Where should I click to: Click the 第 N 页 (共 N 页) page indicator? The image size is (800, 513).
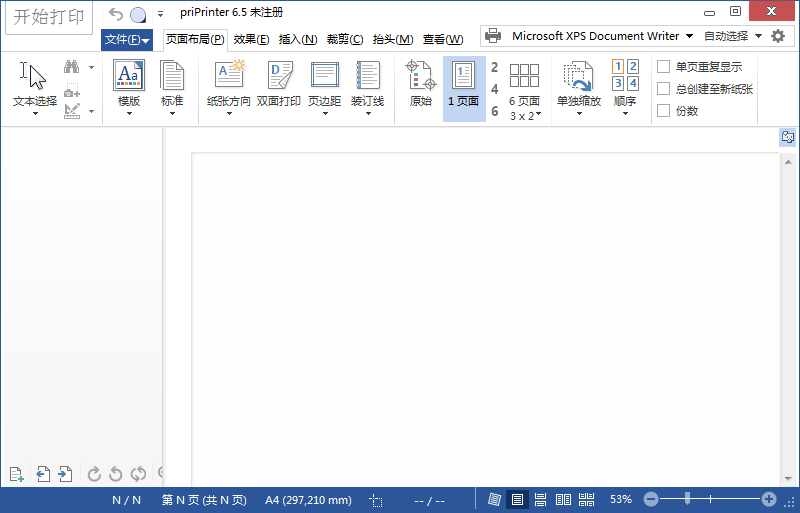coord(204,500)
